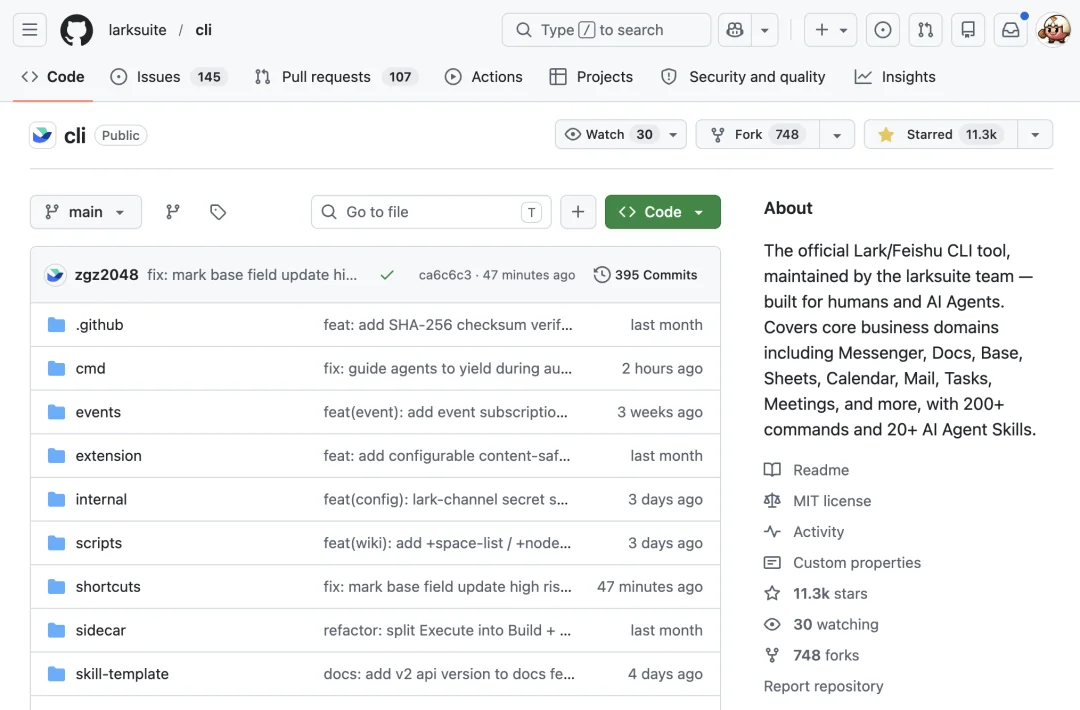View branches via the branch icon
The width and height of the screenshot is (1080, 710).
pos(173,212)
